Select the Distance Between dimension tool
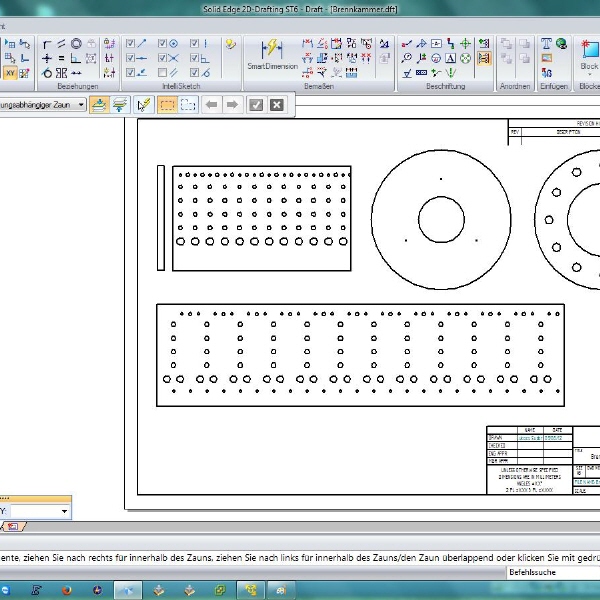This screenshot has width=600, height=600. click(307, 44)
